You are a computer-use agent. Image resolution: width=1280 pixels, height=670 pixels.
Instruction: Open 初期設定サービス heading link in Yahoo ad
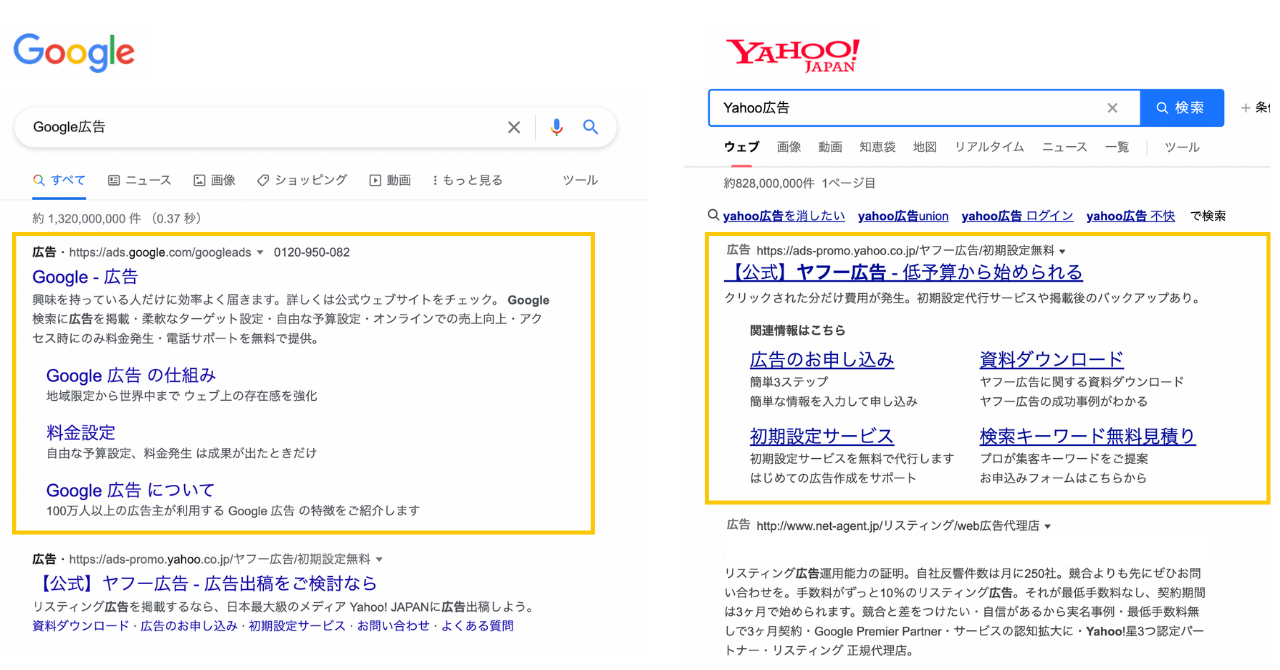(x=822, y=436)
